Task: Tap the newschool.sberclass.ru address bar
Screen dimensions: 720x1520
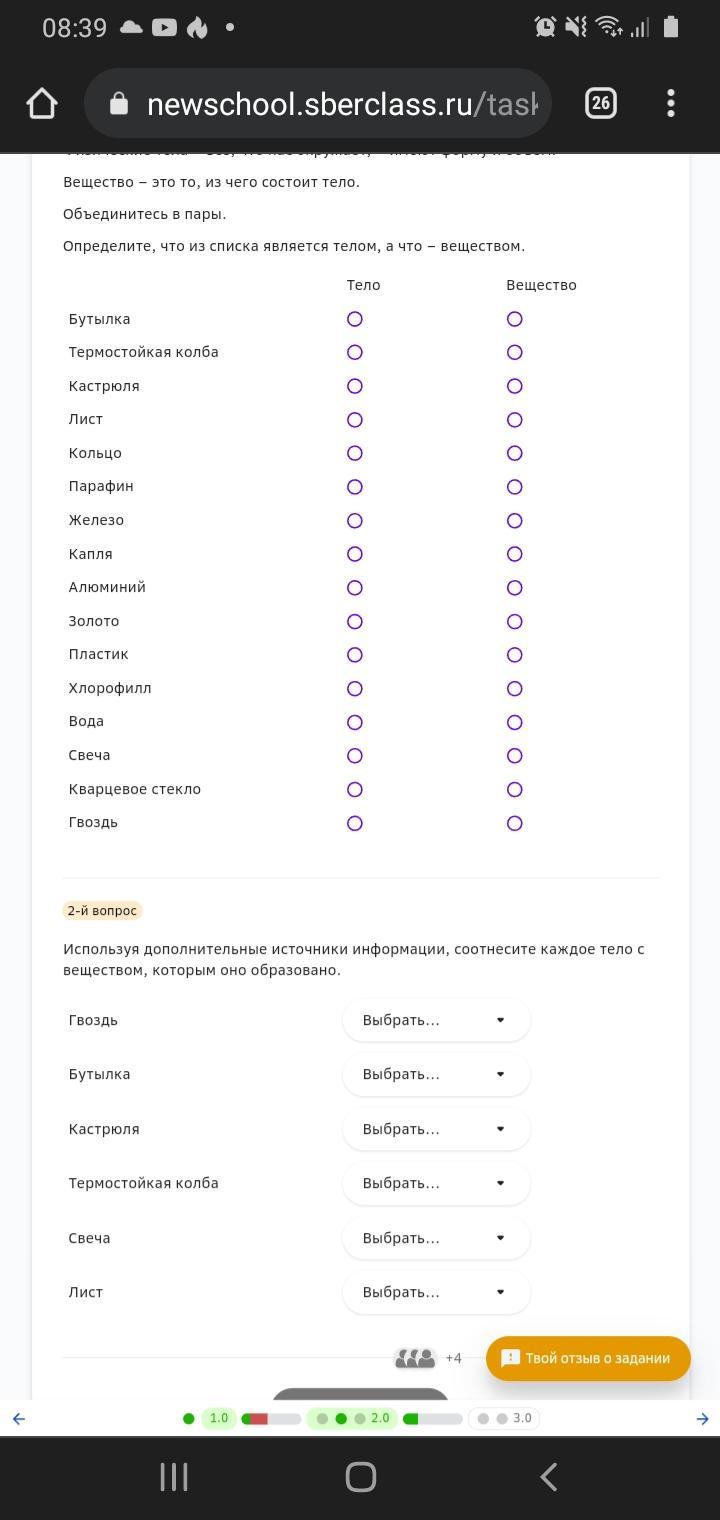Action: point(340,104)
